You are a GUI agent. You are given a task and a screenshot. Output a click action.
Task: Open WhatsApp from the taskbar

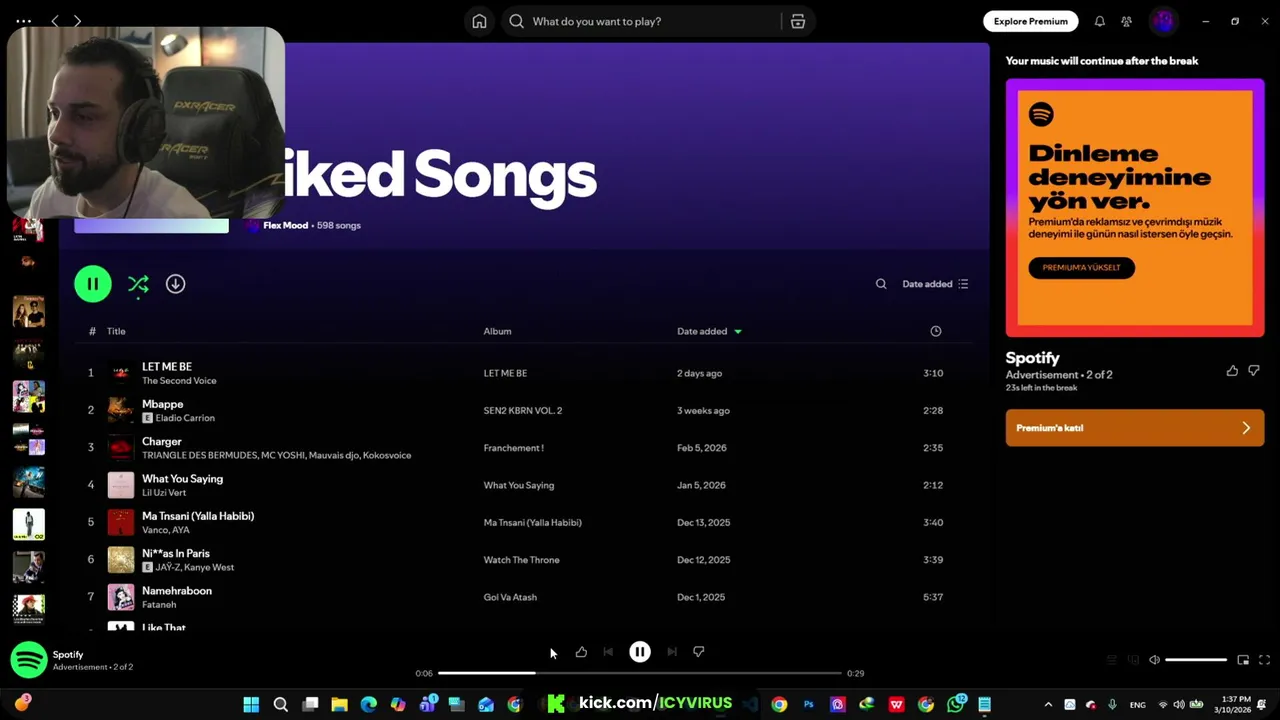[x=957, y=704]
